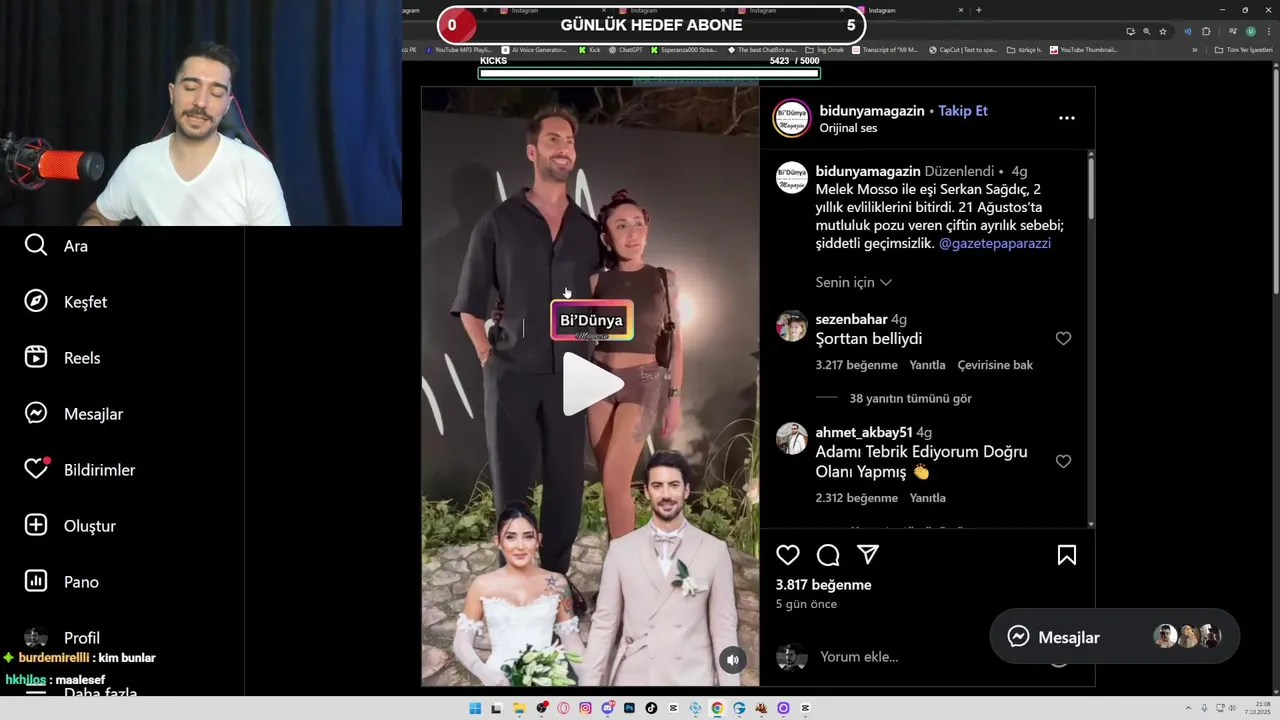Open the Tüm Yer İşaretleri folder
Image resolution: width=1280 pixels, height=720 pixels.
coord(1242,49)
